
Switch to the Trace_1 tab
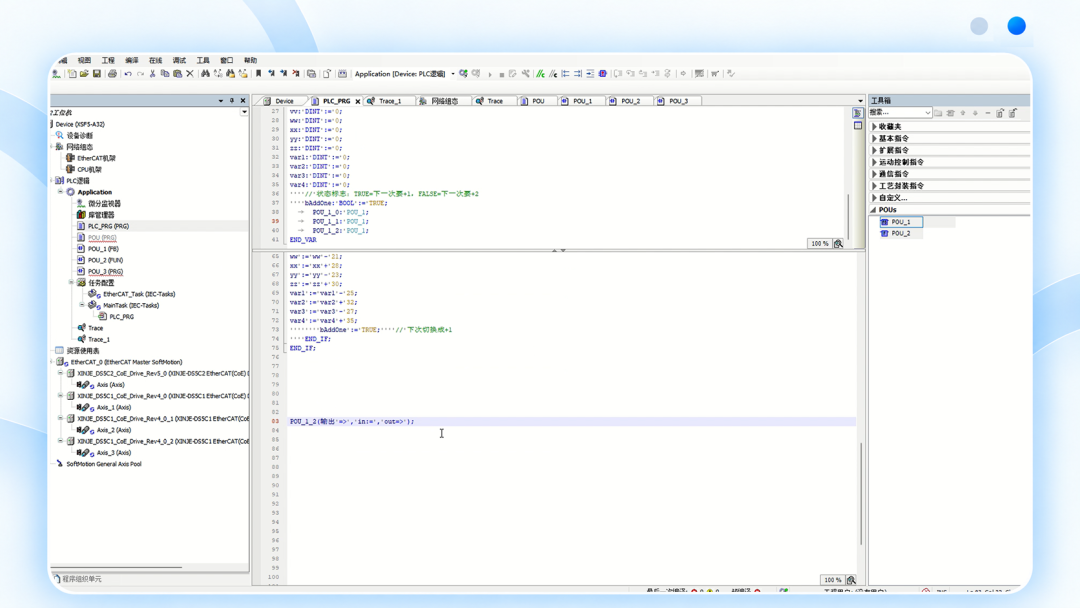[390, 101]
